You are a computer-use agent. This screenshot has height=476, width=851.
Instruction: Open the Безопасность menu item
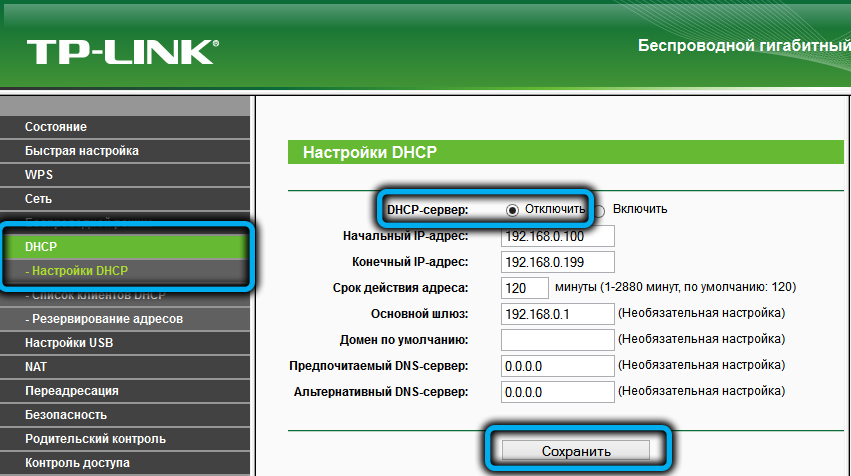[x=66, y=415]
